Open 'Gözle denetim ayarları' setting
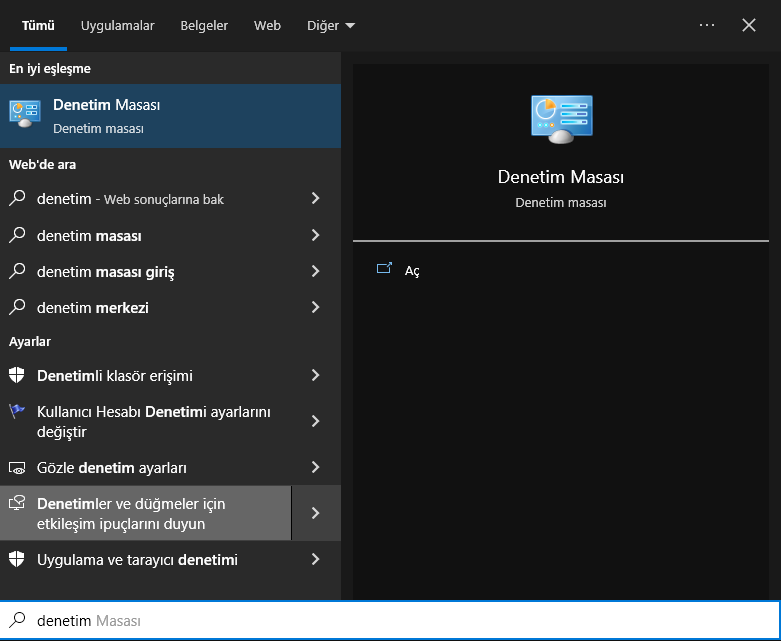The image size is (781, 641). click(x=145, y=468)
